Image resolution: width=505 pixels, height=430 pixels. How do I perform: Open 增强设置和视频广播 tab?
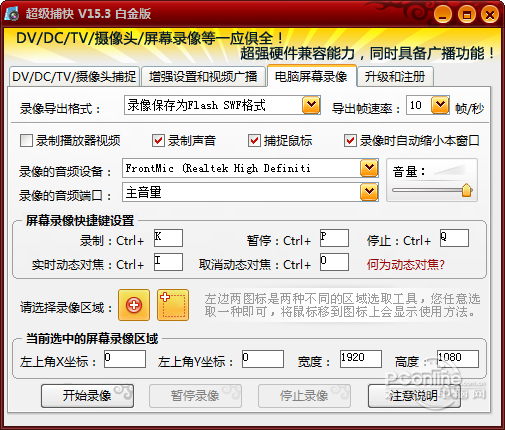[x=203, y=77]
